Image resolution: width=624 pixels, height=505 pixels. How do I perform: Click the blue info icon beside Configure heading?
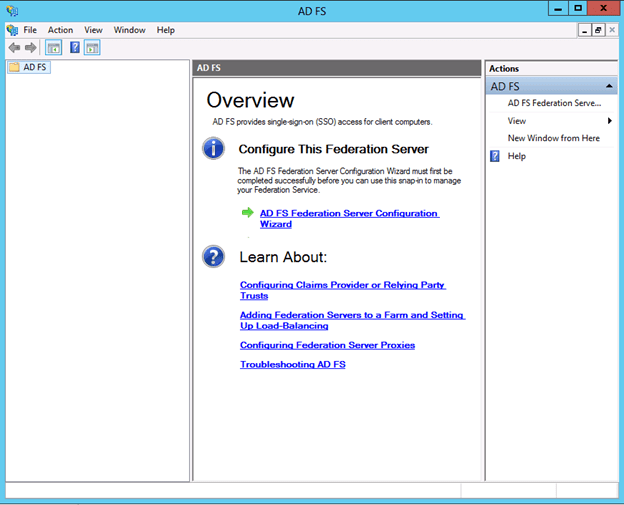213,148
